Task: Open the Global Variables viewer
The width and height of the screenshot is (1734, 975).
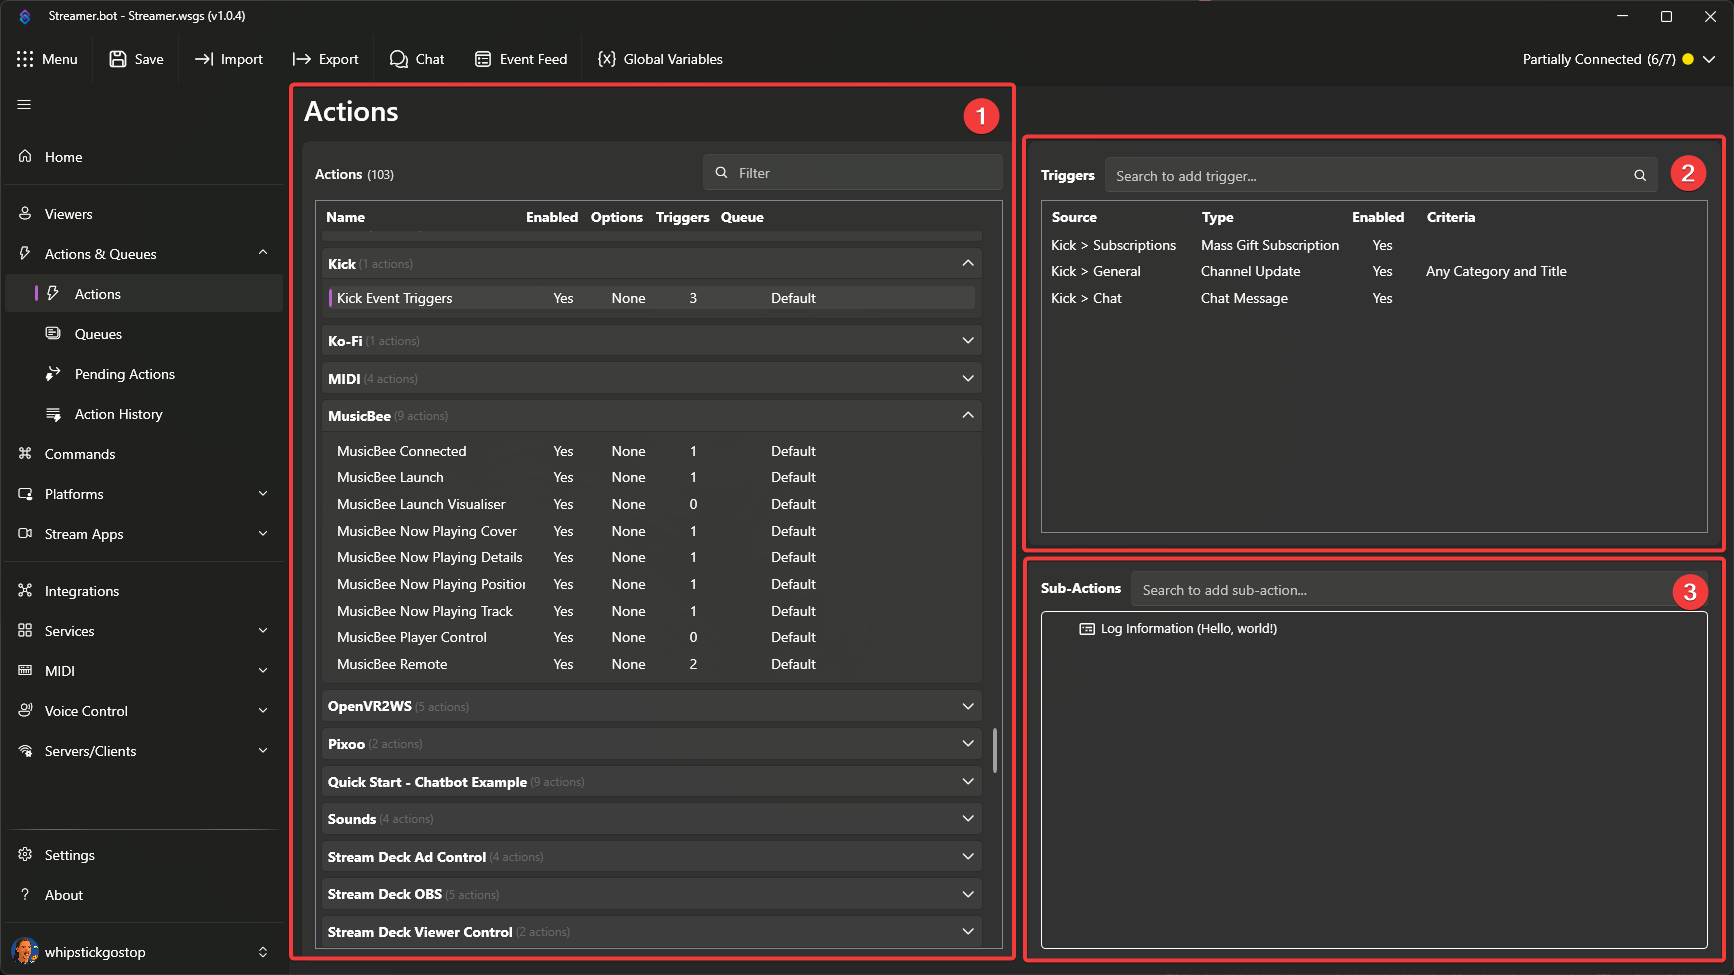Action: point(660,59)
